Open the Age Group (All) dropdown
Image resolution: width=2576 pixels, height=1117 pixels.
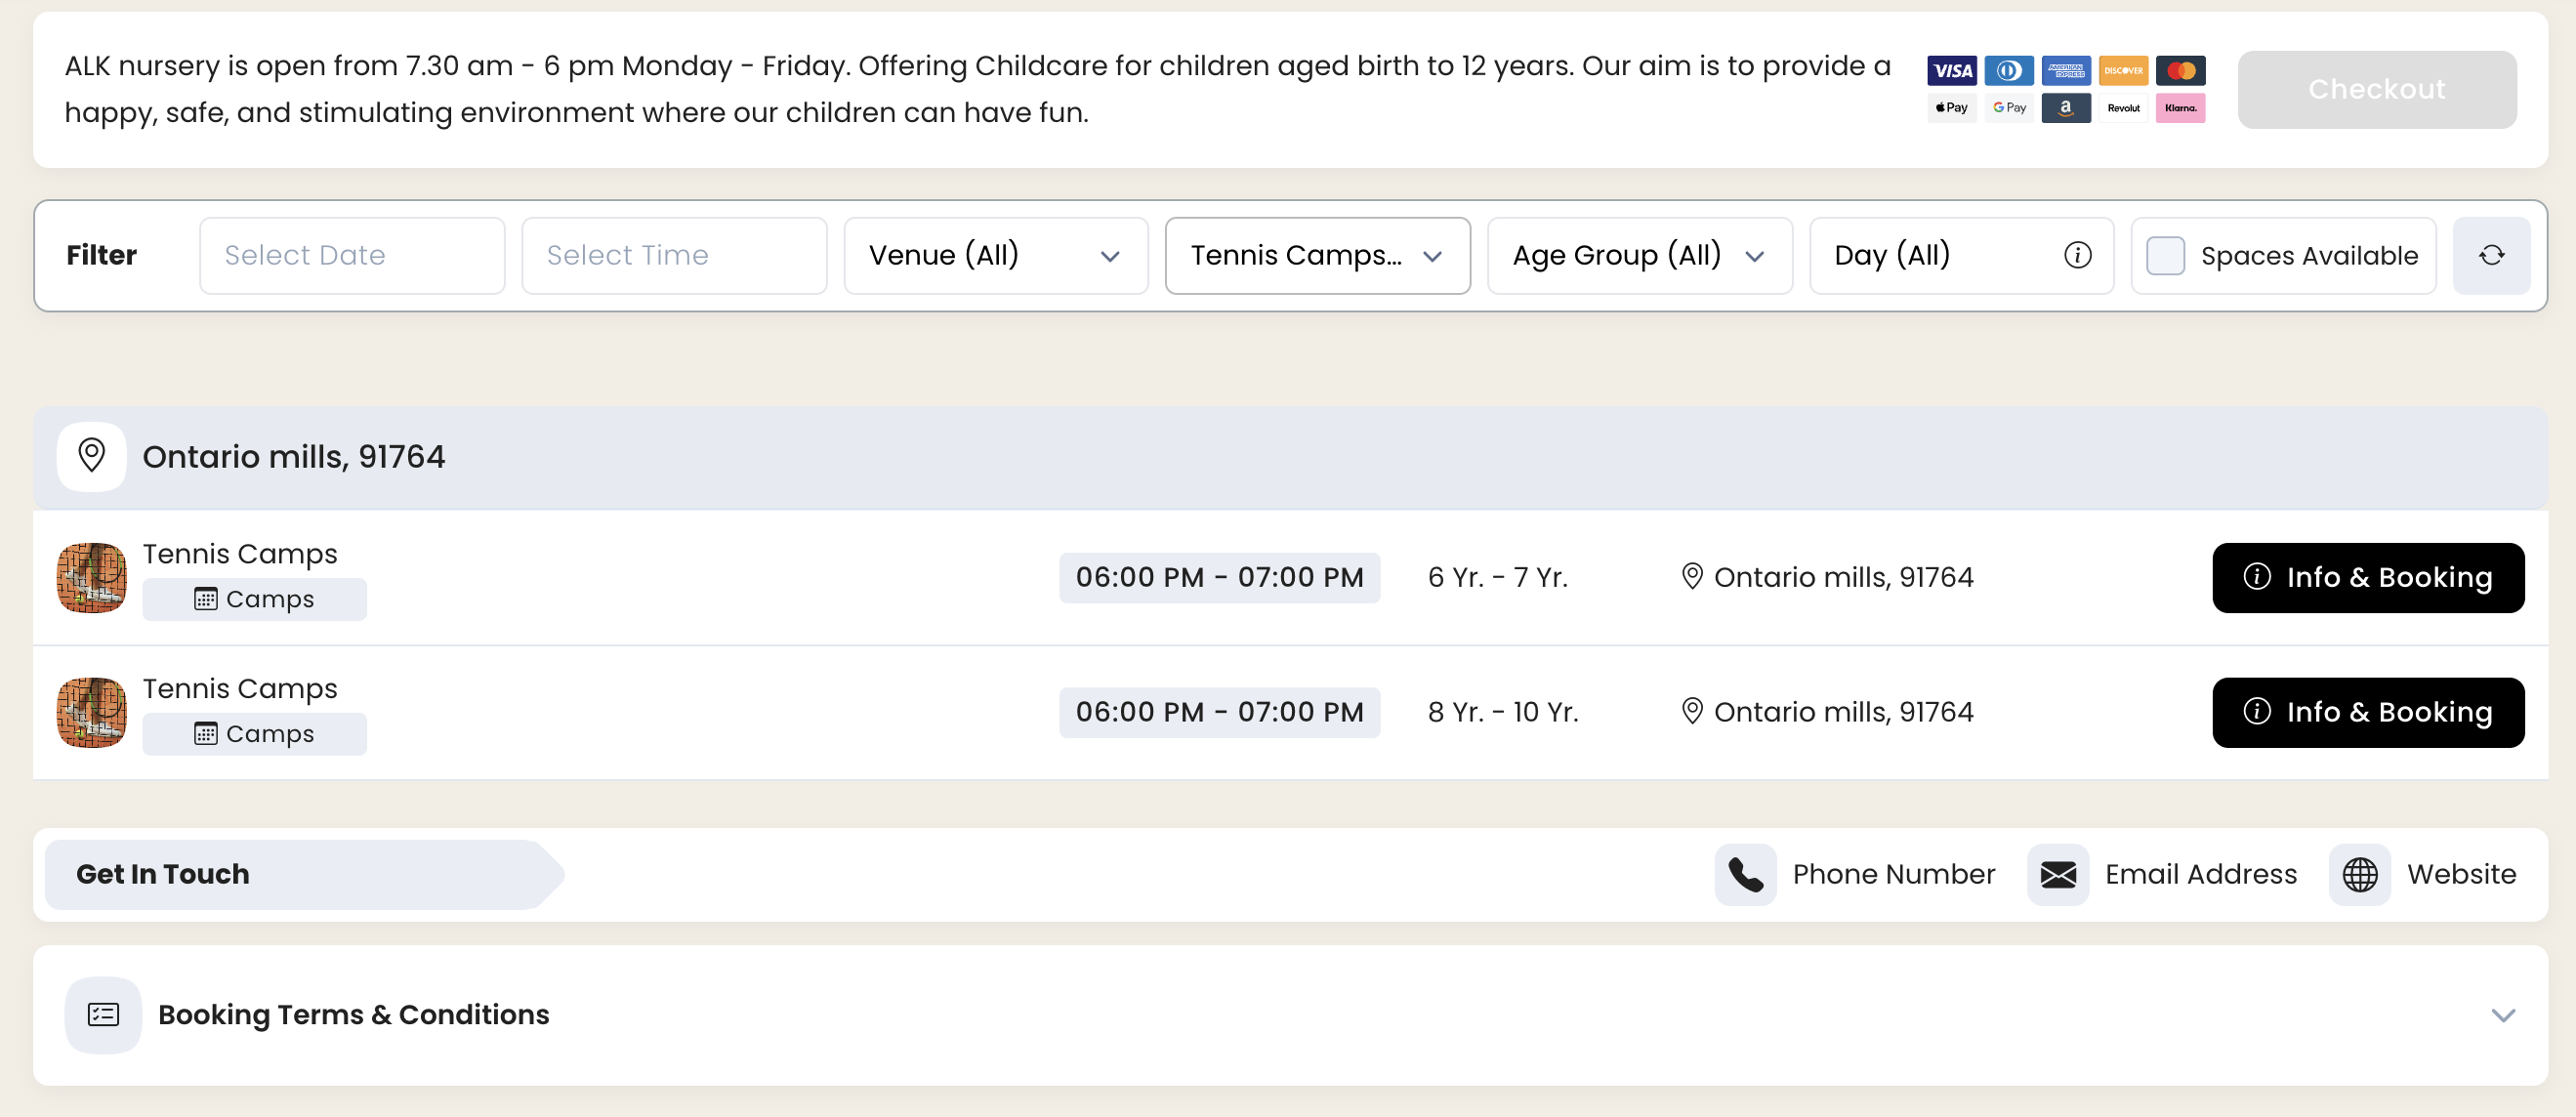click(1639, 255)
